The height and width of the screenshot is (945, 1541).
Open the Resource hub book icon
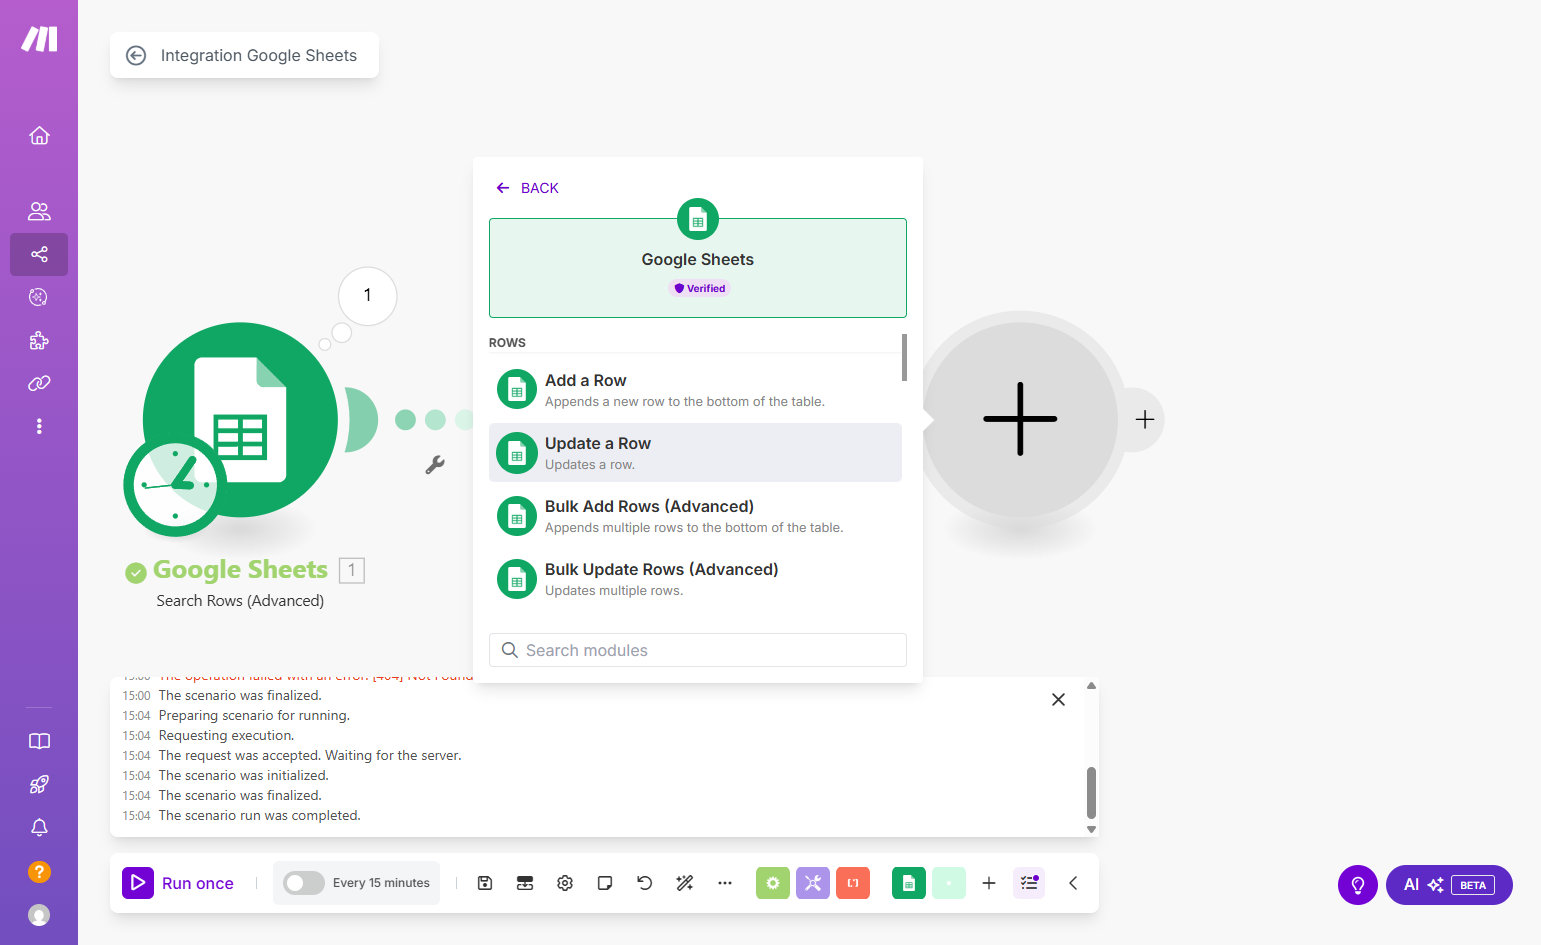point(39,741)
